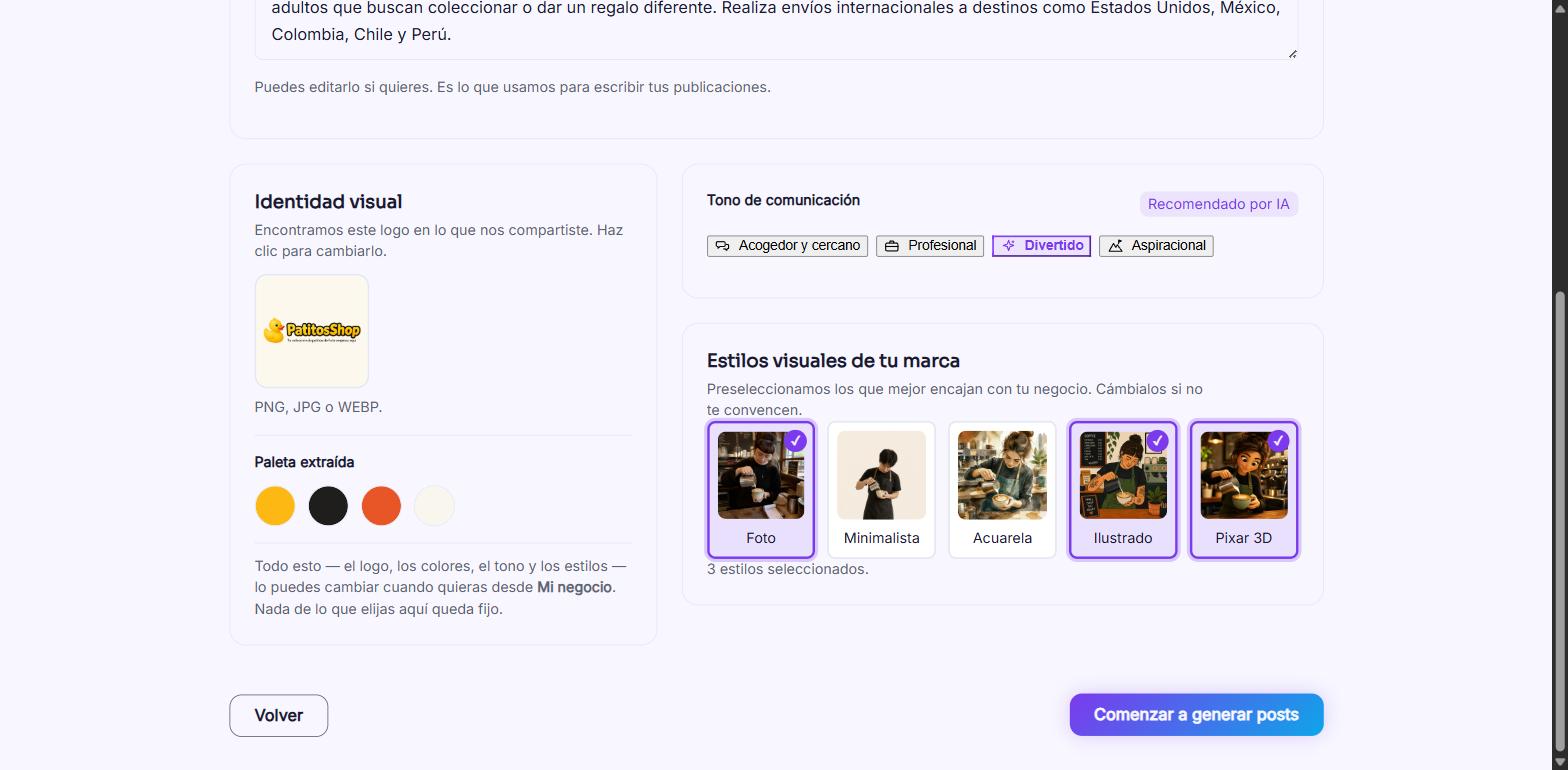The height and width of the screenshot is (770, 1568).
Task: Click the mountain chart icon on Aspiracional
Action: point(1116,246)
